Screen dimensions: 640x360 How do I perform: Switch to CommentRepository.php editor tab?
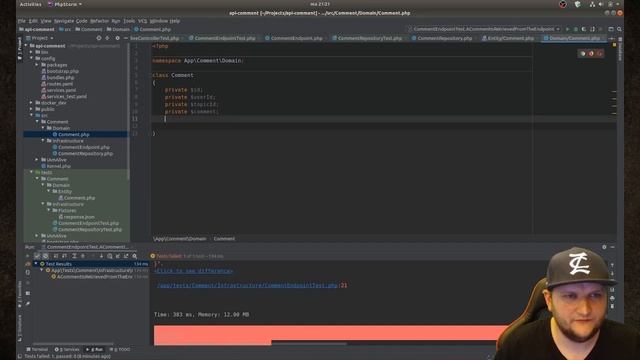(442, 38)
